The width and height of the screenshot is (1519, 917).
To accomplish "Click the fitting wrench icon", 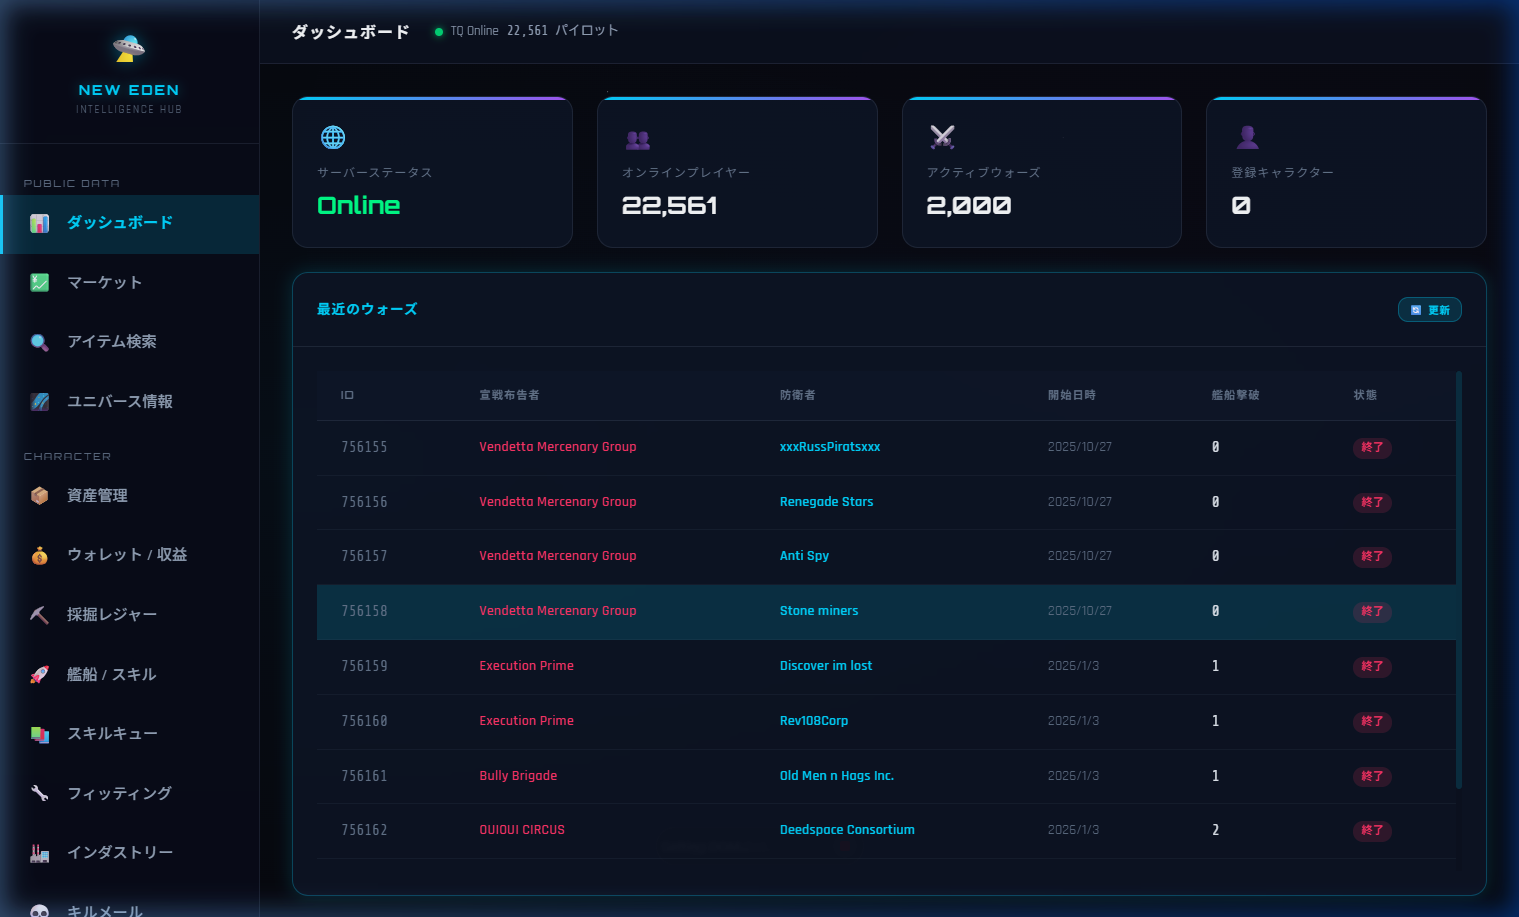I will point(40,793).
